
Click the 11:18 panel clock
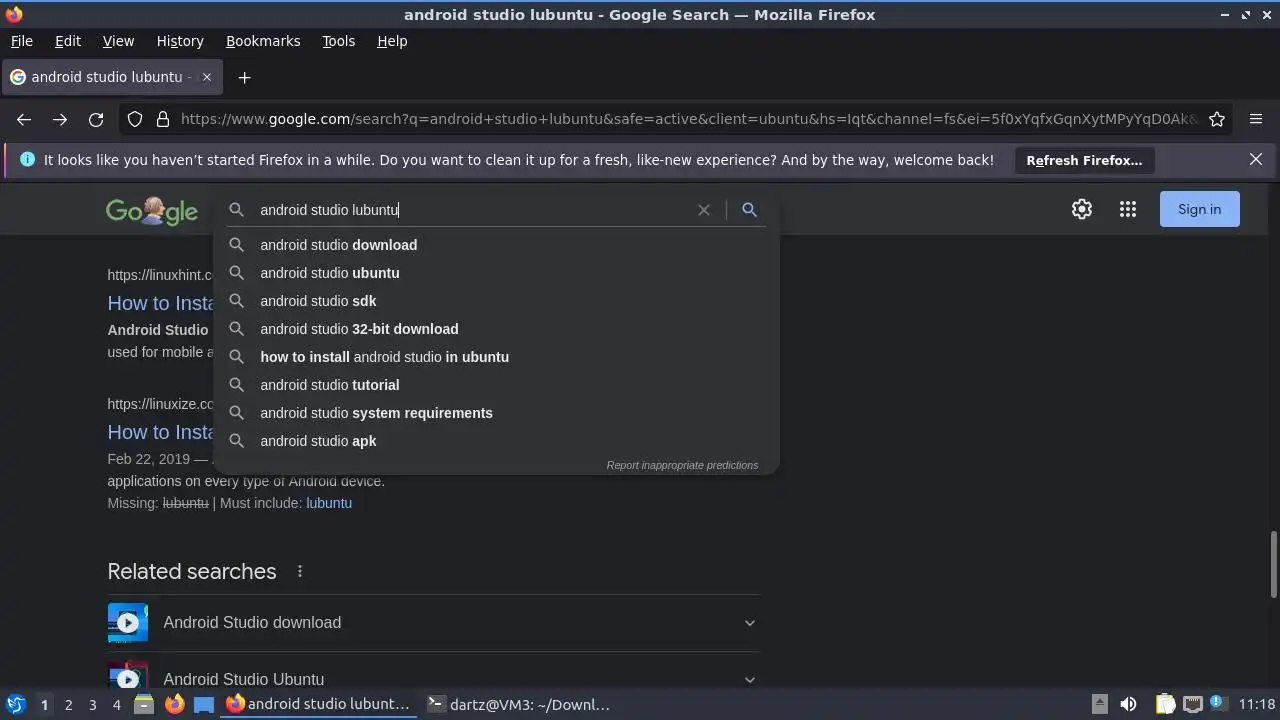coord(1257,705)
